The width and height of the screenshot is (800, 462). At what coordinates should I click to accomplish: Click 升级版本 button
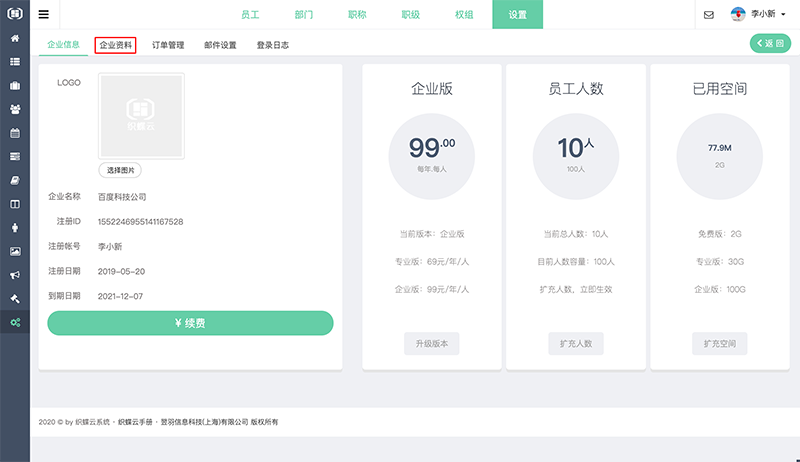(x=432, y=344)
